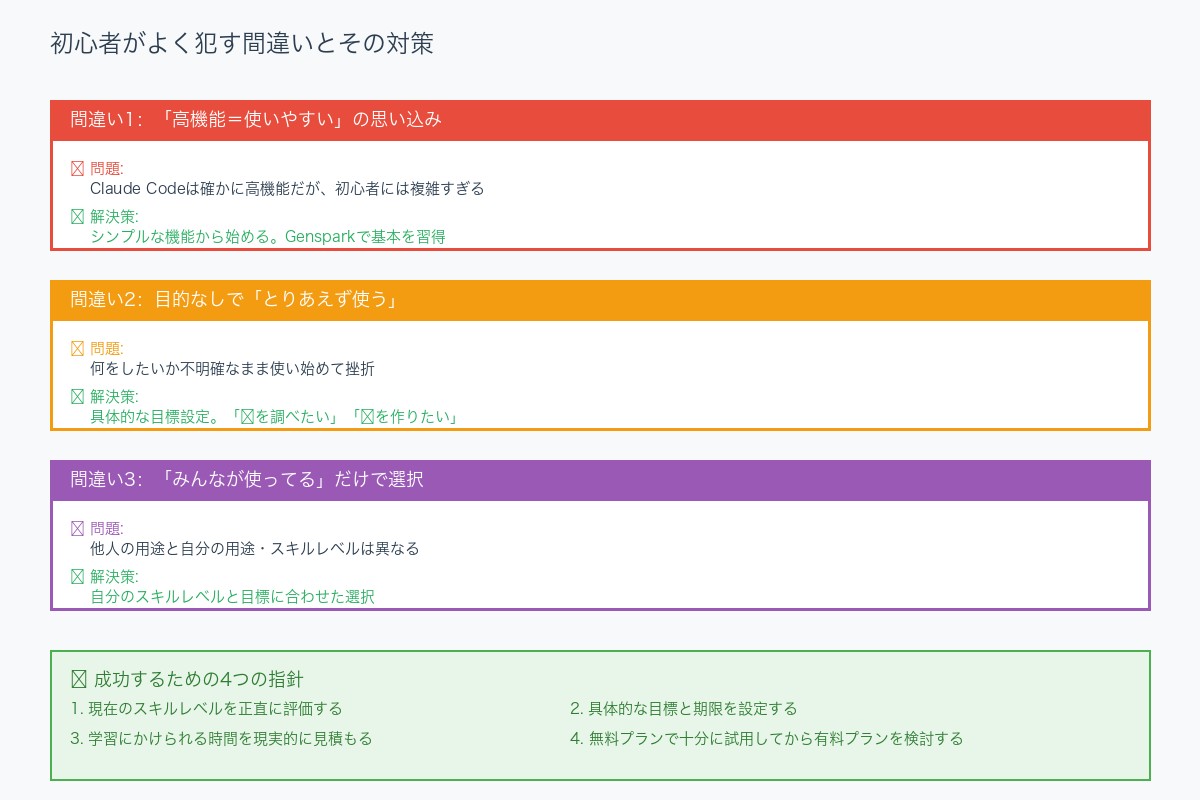
Task: Click the orange 問題: label in 間違い2 card
Action: 107,349
